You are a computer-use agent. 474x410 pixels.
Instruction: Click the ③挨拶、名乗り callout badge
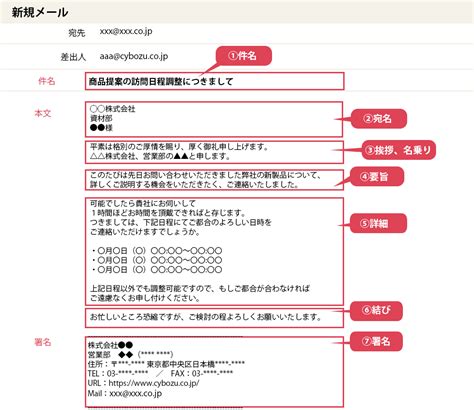point(399,150)
